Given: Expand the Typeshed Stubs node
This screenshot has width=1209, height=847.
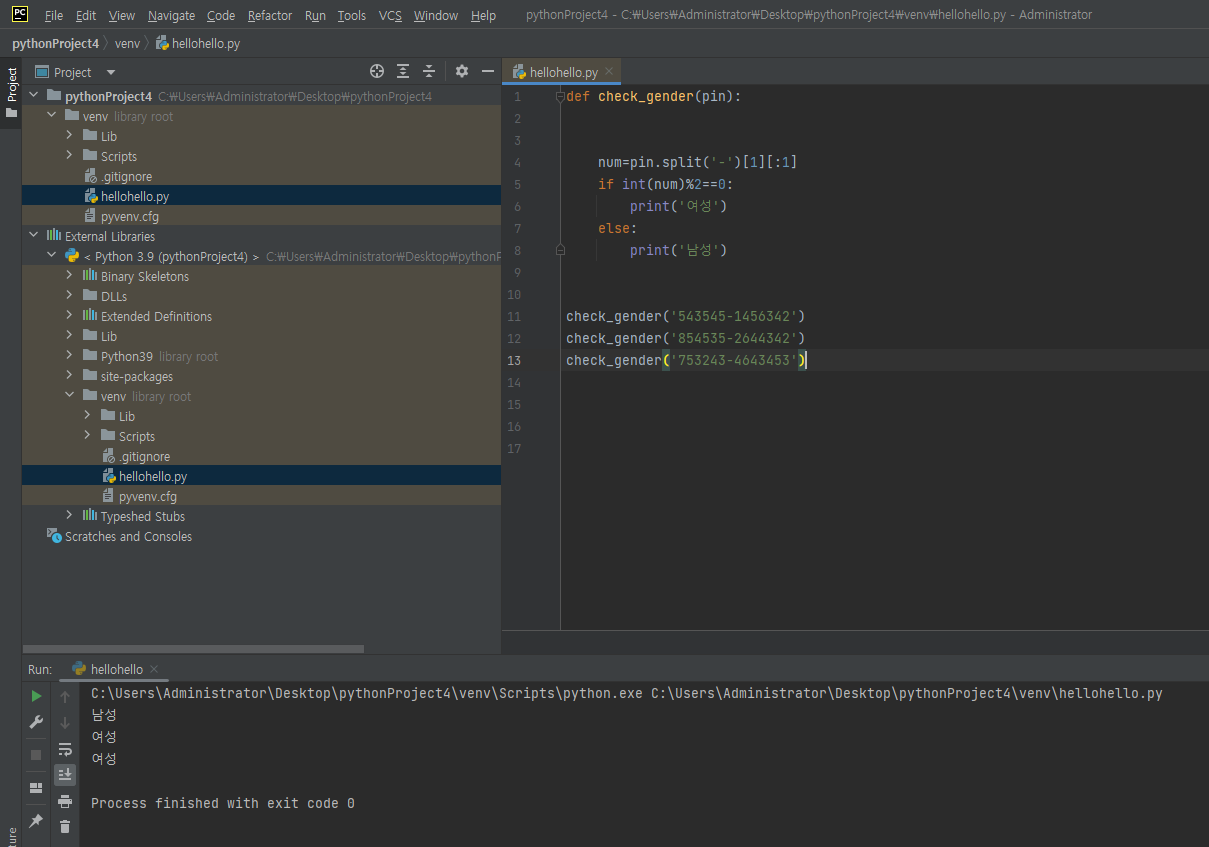Looking at the screenshot, I should click(x=69, y=516).
